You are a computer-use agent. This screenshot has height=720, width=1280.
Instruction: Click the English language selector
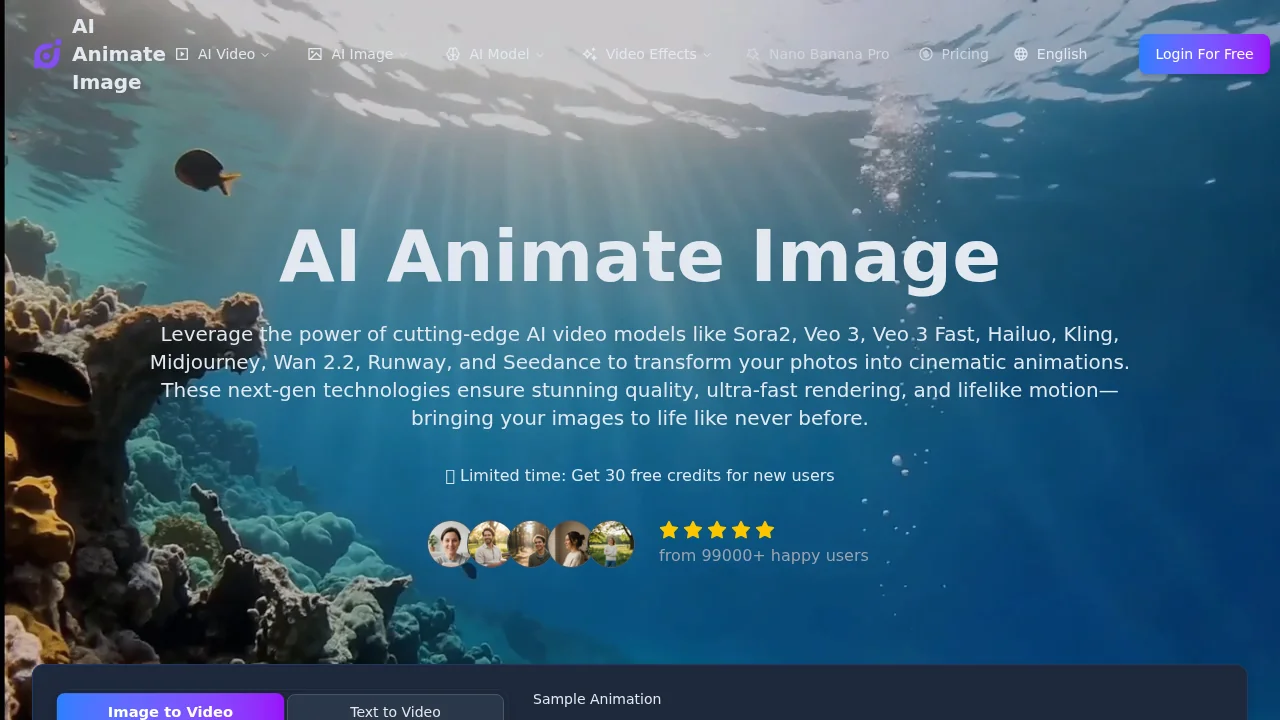coord(1050,54)
